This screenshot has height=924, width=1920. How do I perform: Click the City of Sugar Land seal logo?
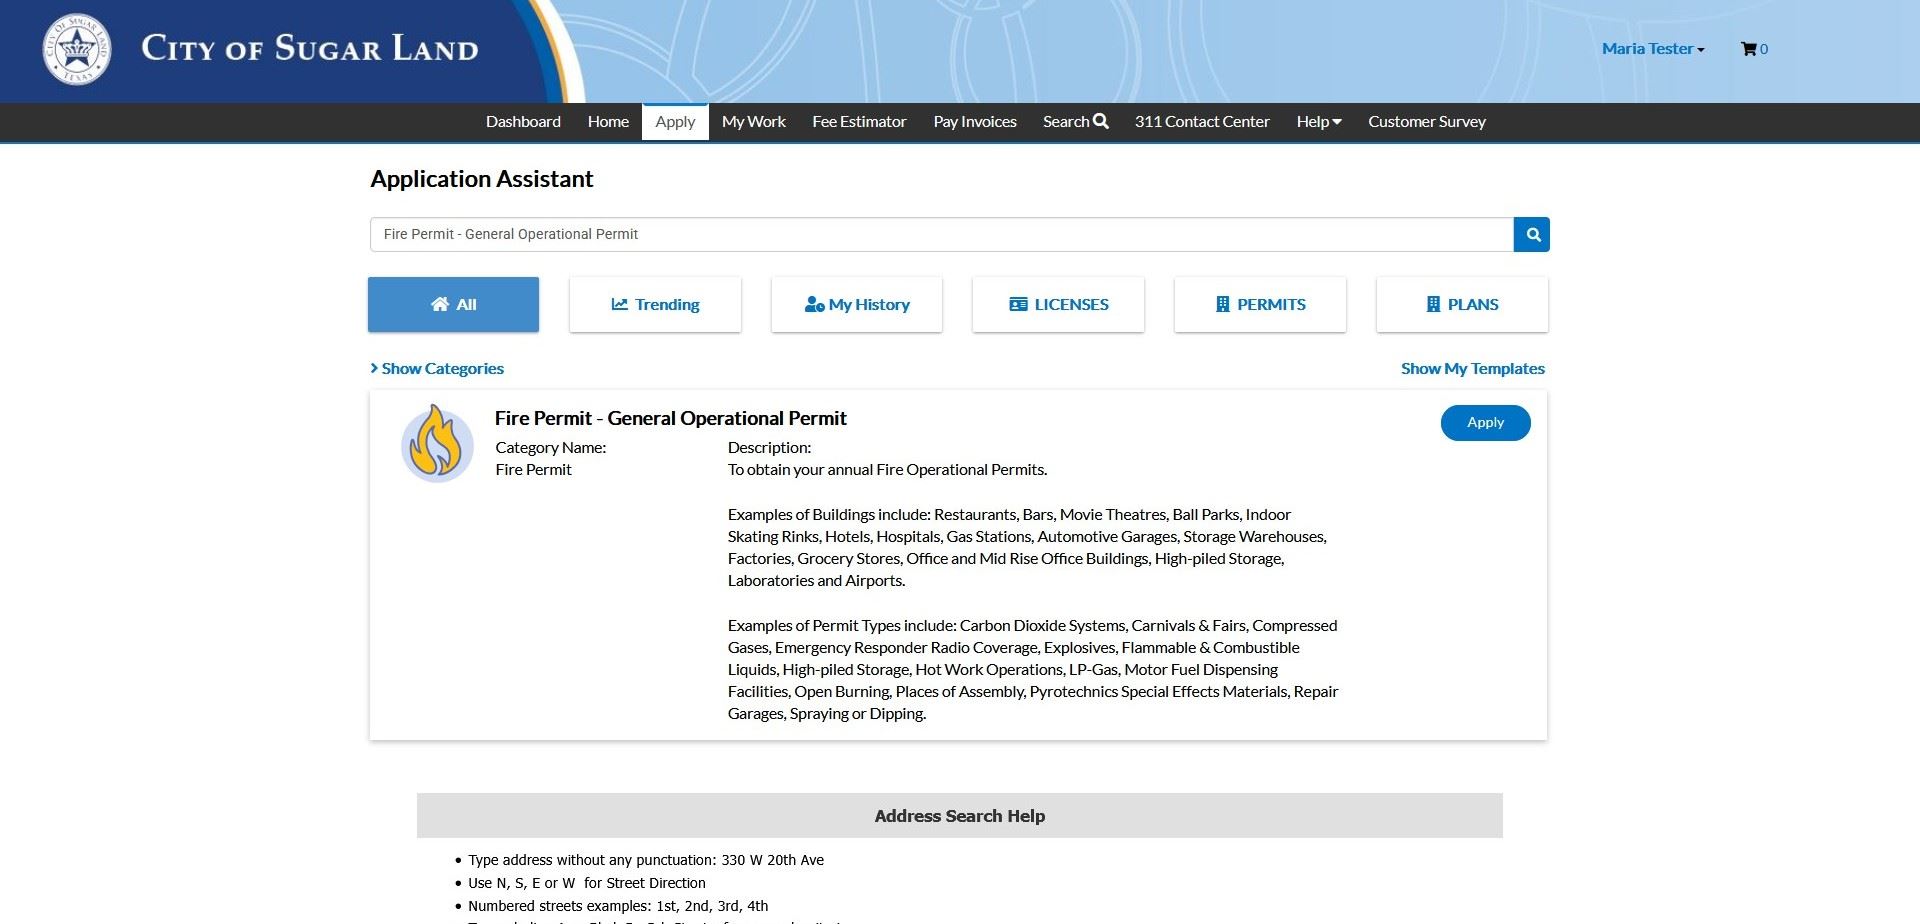77,49
